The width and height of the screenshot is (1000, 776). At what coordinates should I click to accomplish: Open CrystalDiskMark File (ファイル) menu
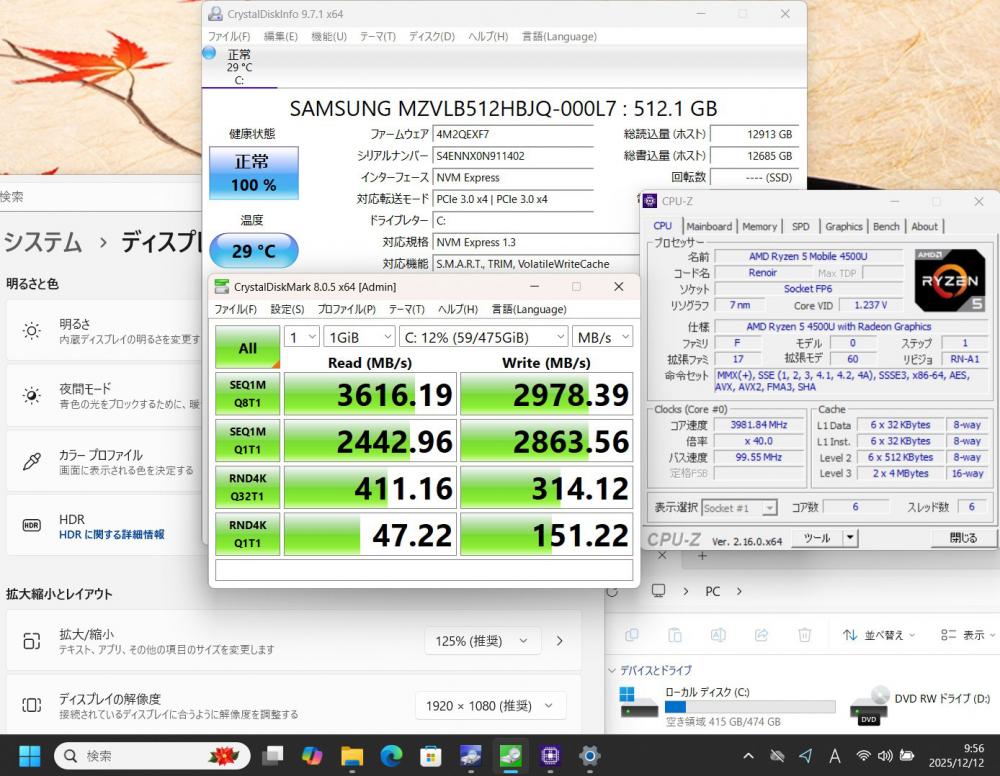coord(235,309)
